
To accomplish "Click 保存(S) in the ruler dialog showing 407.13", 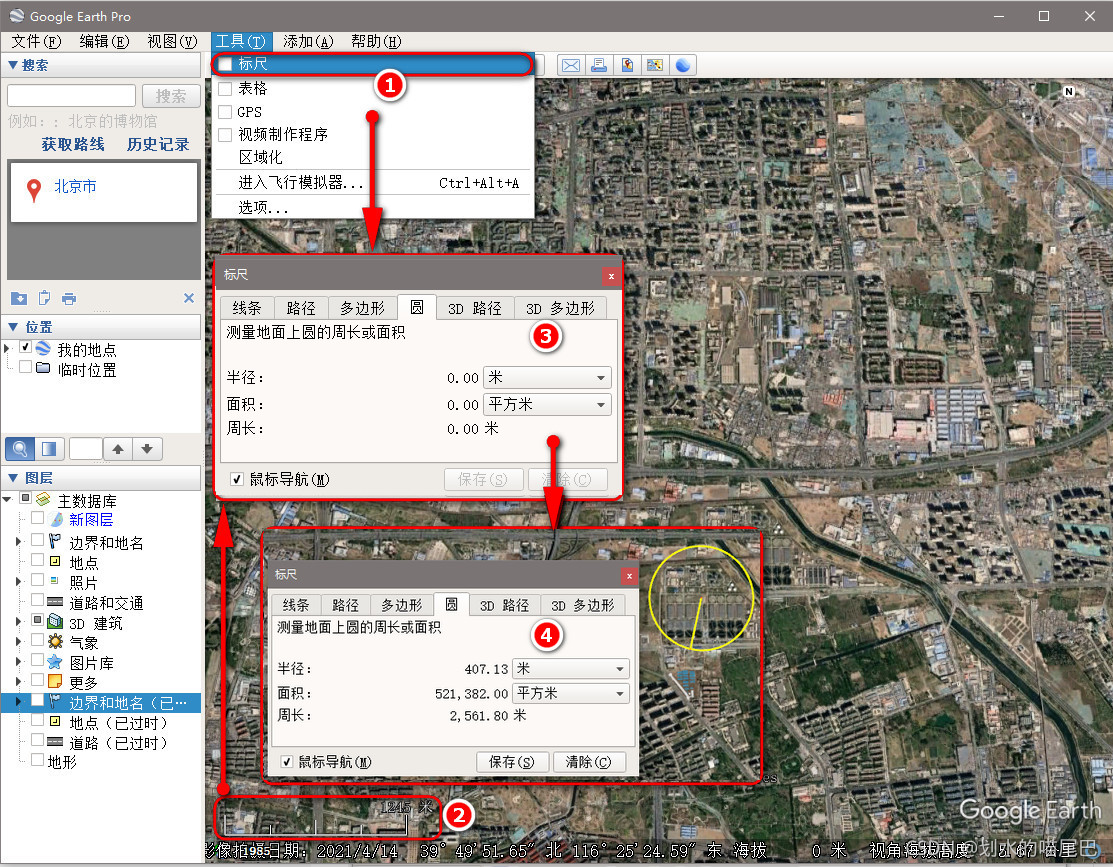I will (512, 762).
